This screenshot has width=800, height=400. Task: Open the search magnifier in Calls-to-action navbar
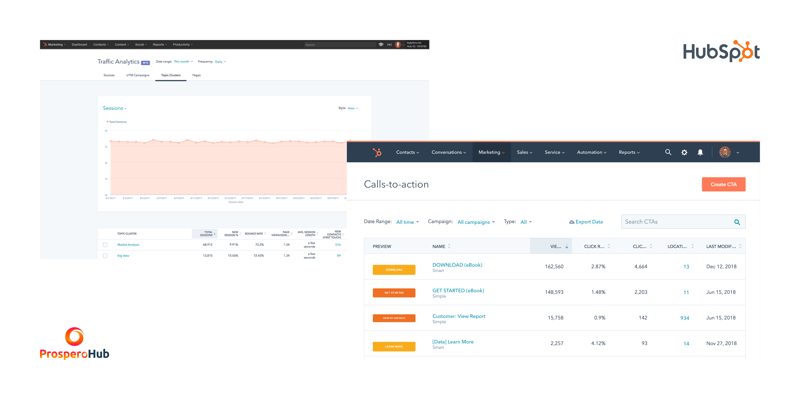click(x=668, y=152)
